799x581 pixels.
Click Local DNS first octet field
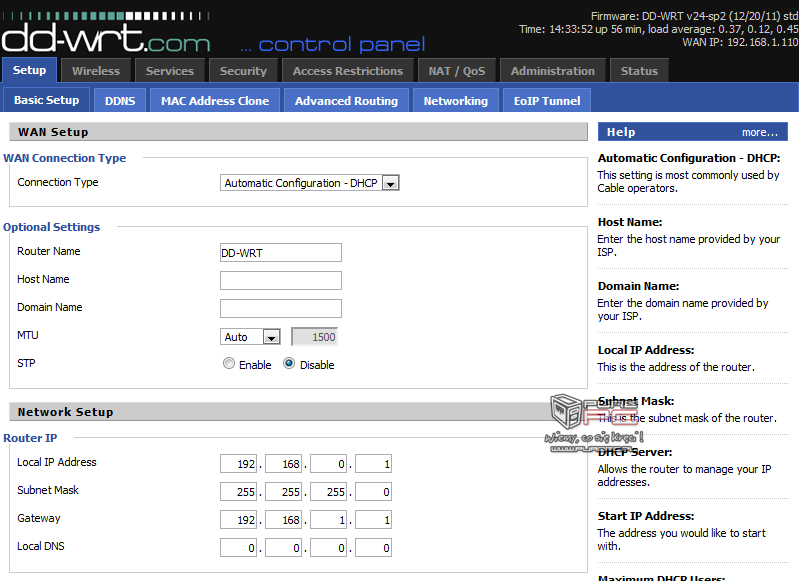pyautogui.click(x=238, y=548)
